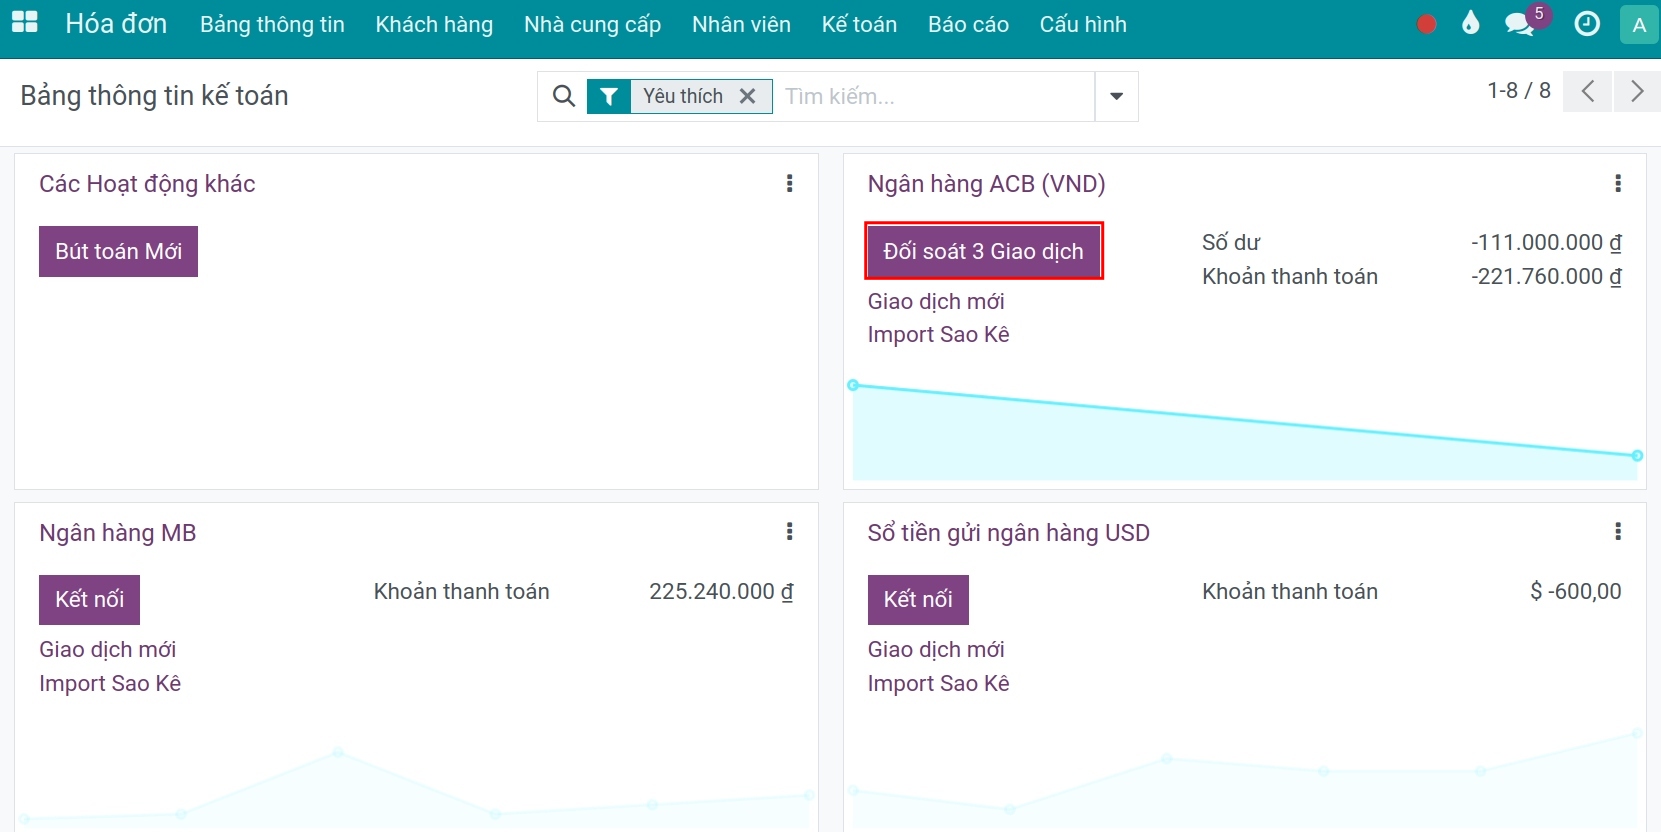Click the search magnifier icon
The width and height of the screenshot is (1661, 832).
pyautogui.click(x=564, y=96)
